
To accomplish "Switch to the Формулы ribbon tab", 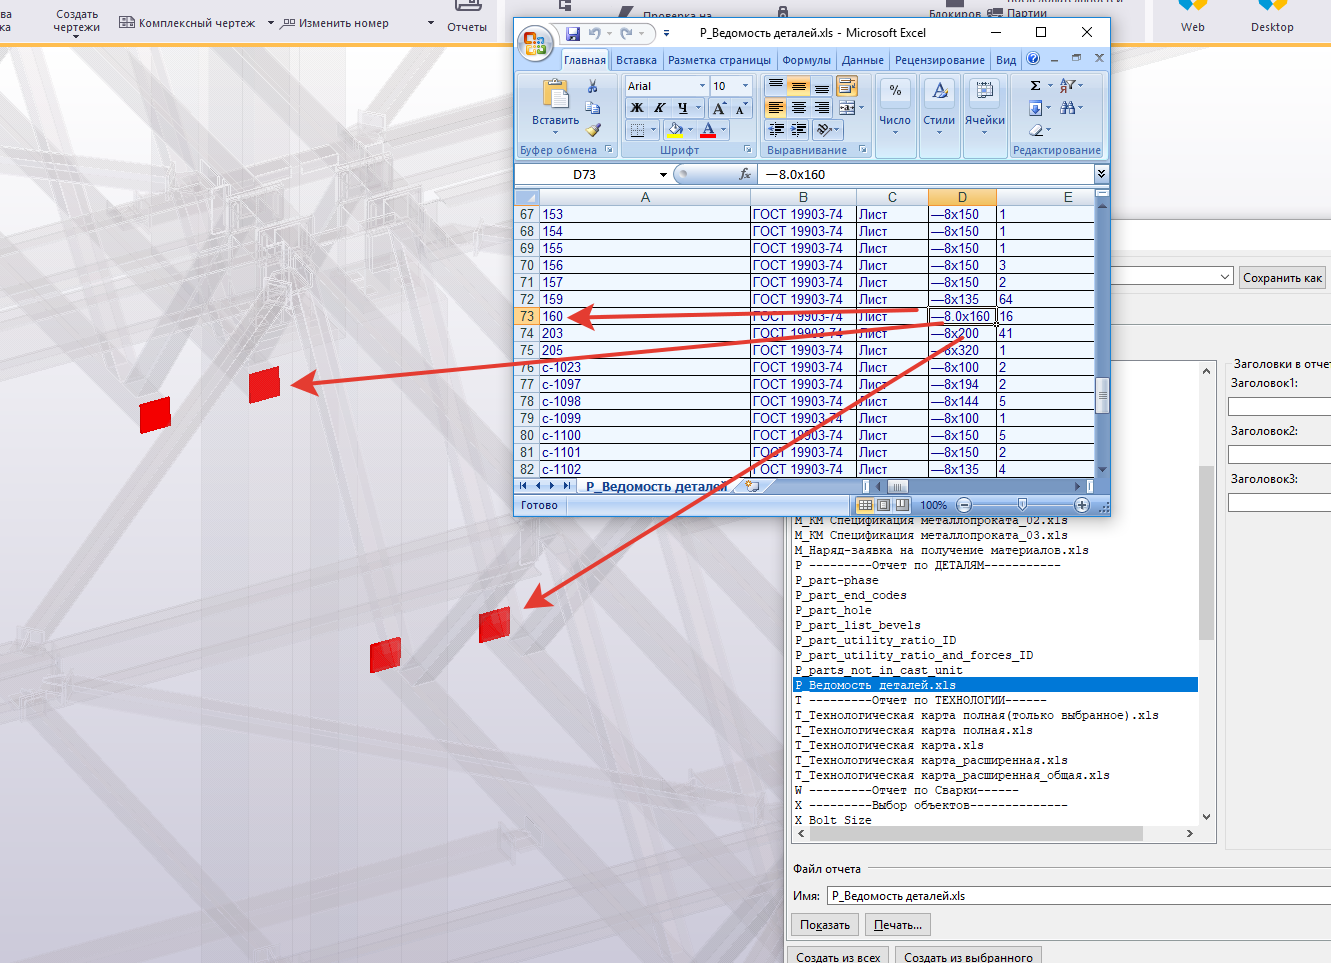I will click(806, 60).
